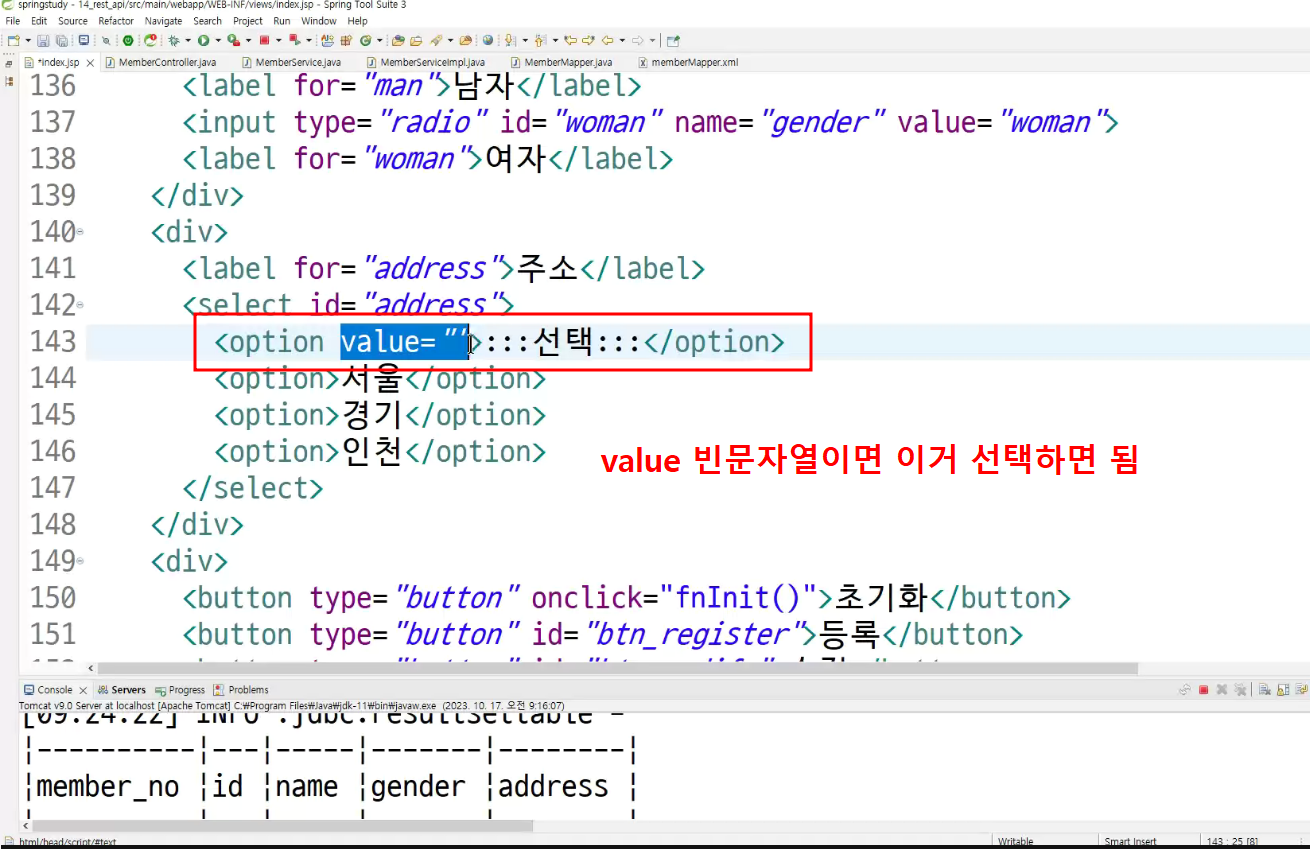Click Smart Insert in status bar
The width and height of the screenshot is (1310, 849).
(1130, 842)
